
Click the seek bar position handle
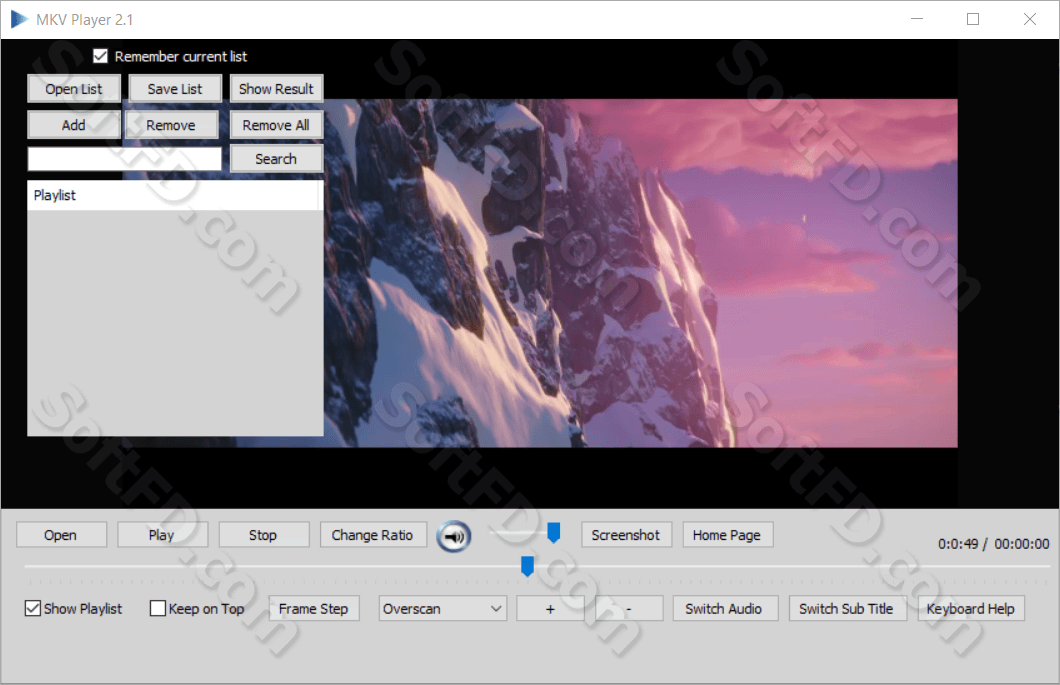(527, 567)
